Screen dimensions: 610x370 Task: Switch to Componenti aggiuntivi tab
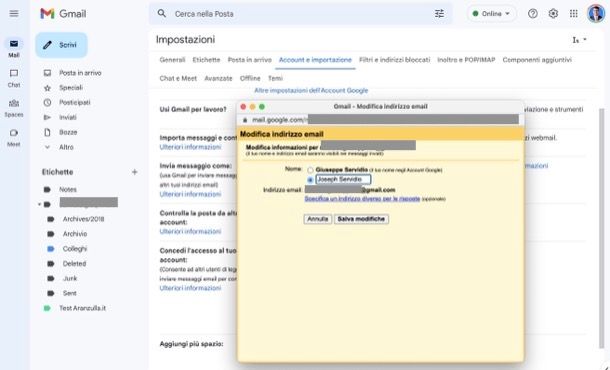tap(537, 60)
